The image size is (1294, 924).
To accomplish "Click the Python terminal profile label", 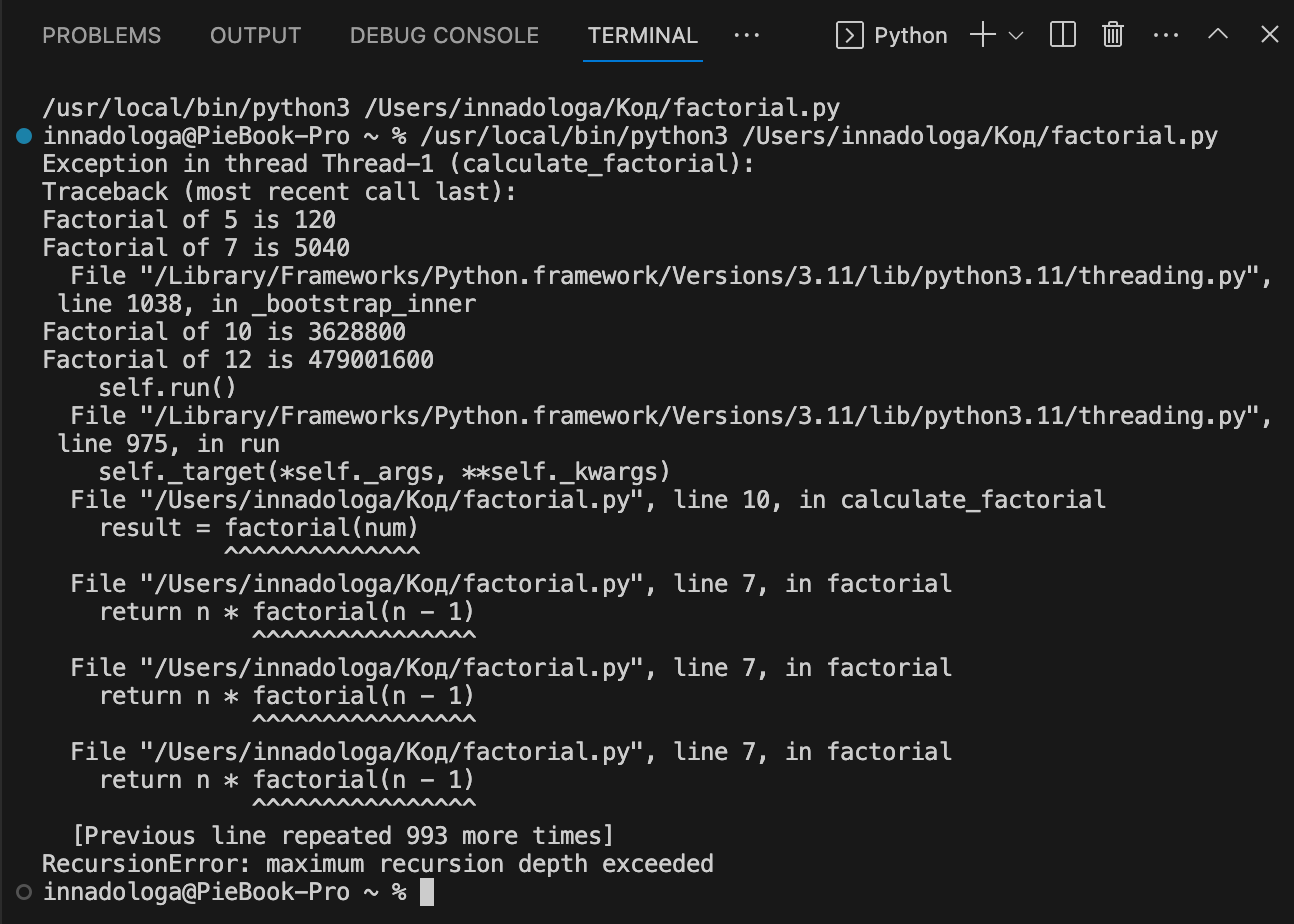I will (910, 35).
